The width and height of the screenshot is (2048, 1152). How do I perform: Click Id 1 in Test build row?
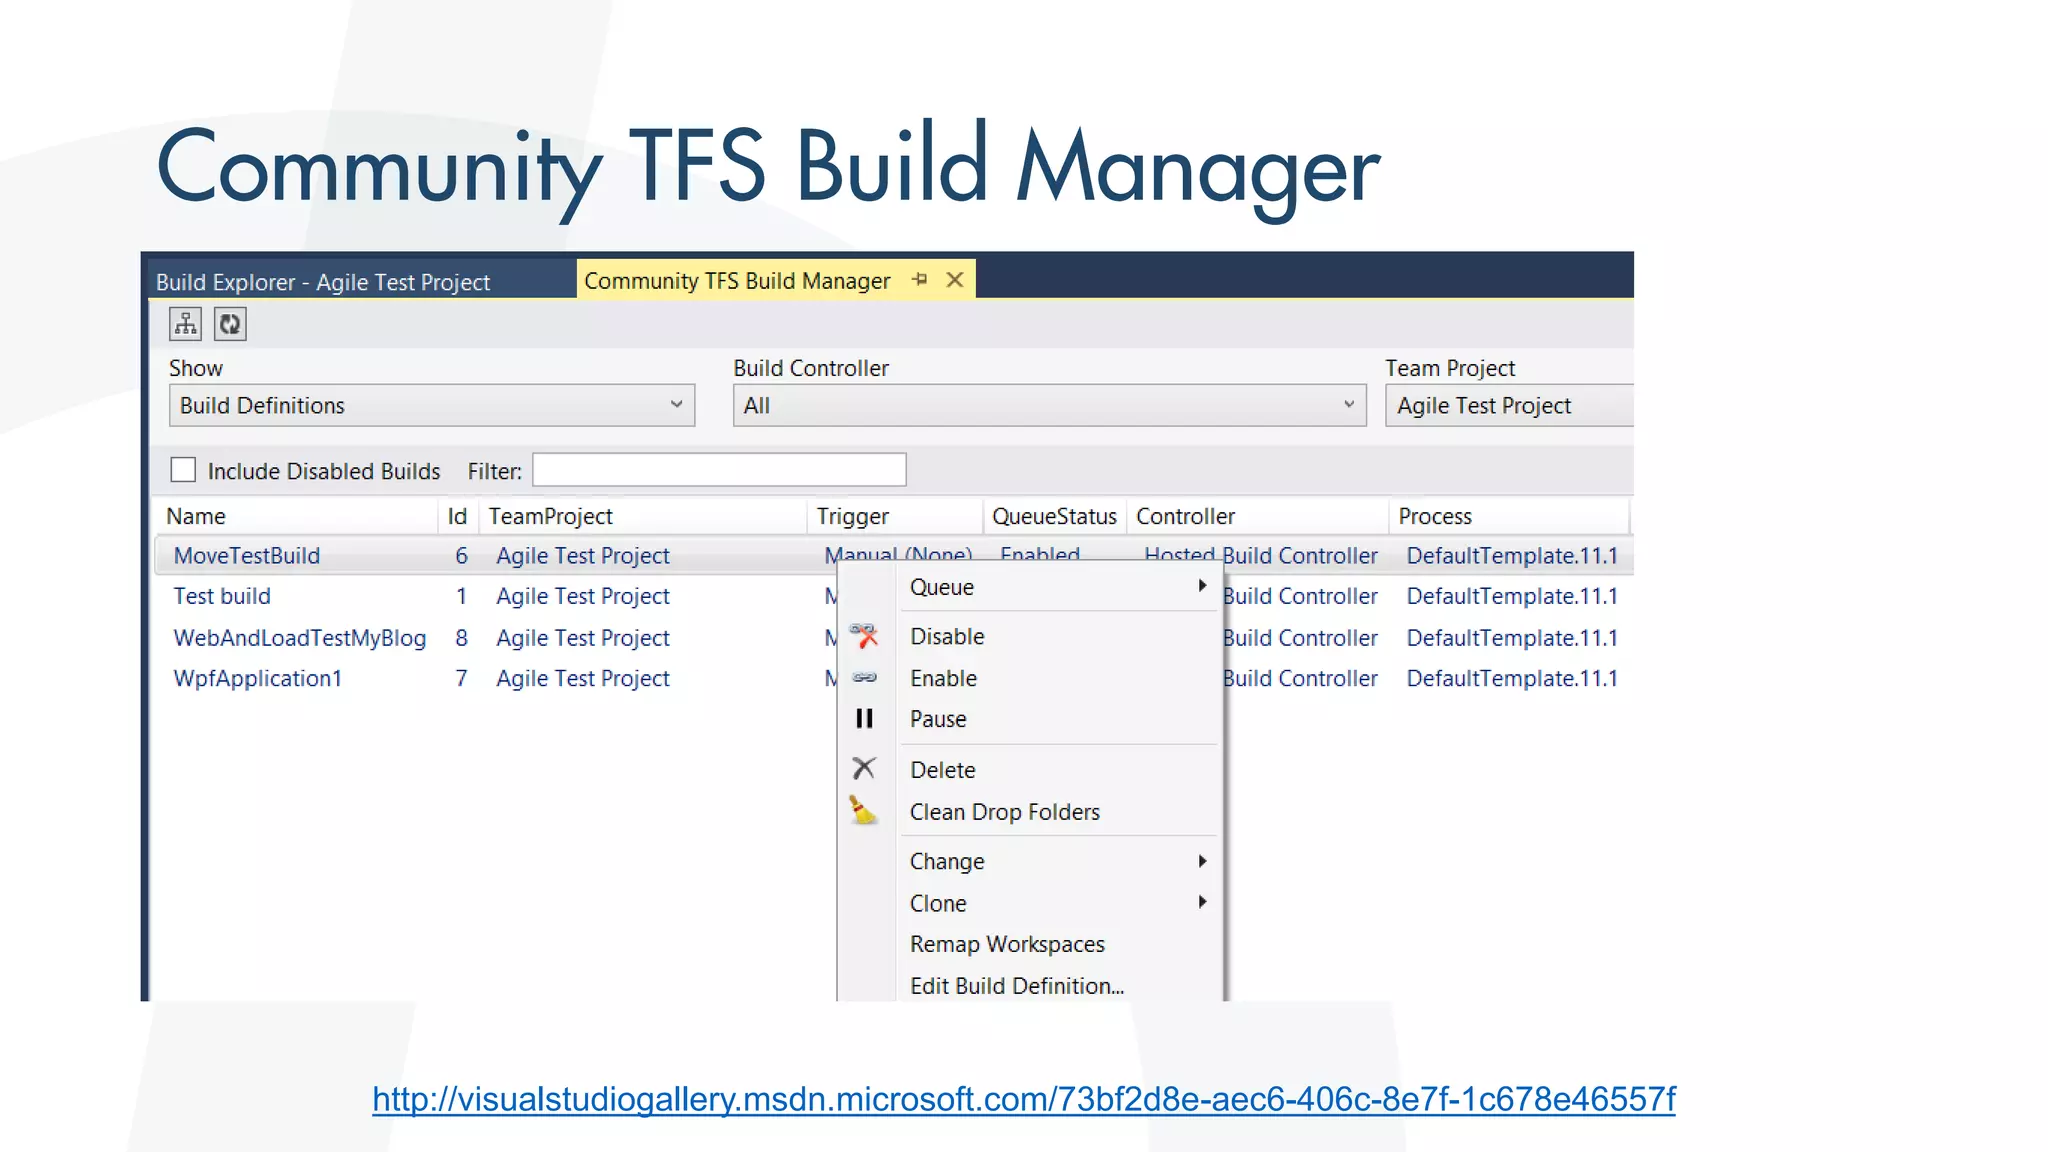click(461, 596)
